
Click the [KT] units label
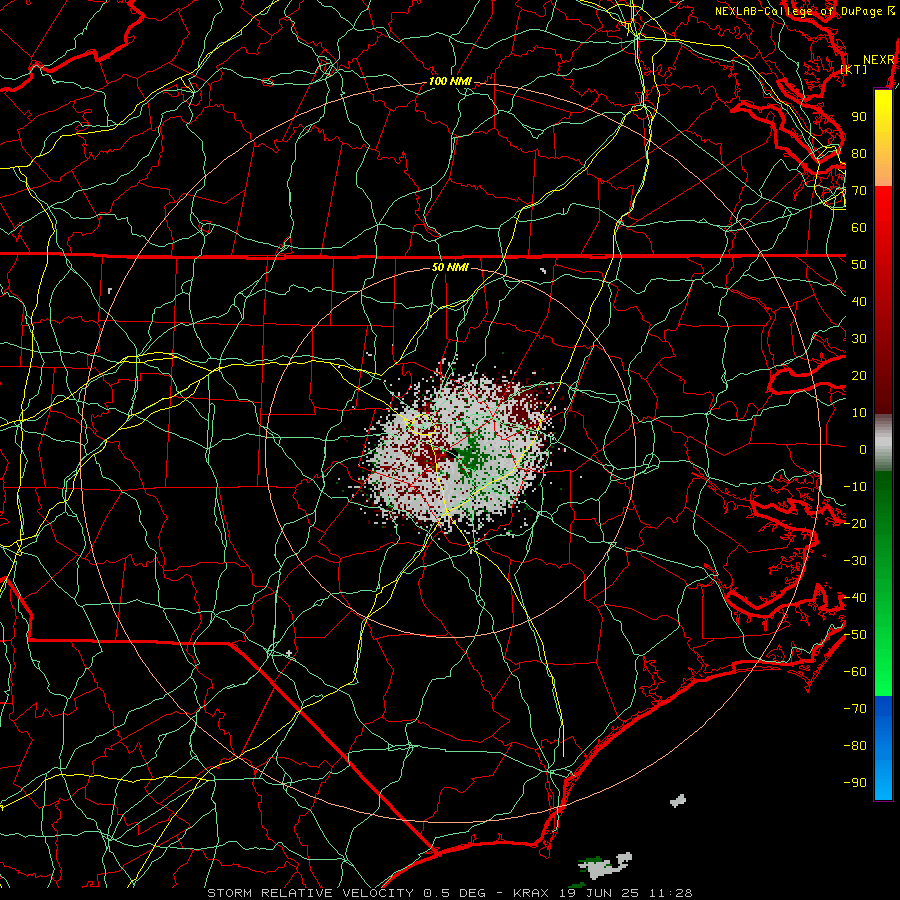(x=854, y=69)
